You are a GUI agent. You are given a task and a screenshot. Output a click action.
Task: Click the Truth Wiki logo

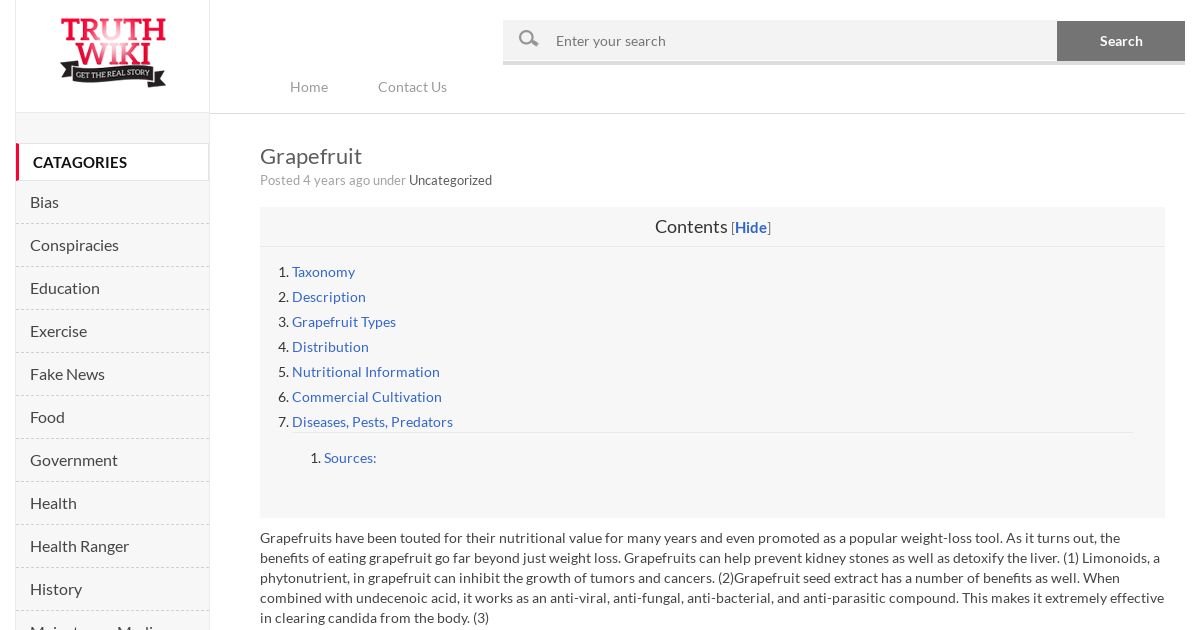[x=113, y=52]
